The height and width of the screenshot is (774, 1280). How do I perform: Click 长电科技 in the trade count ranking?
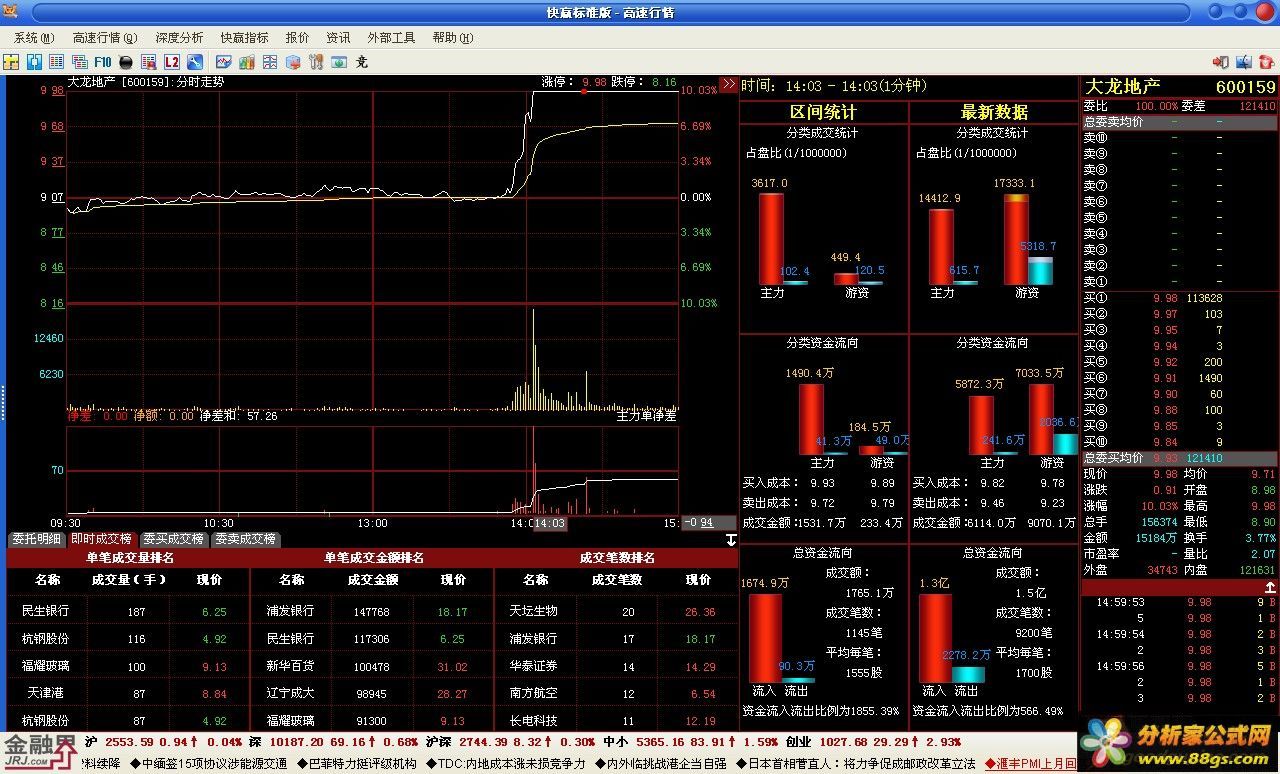pos(533,720)
